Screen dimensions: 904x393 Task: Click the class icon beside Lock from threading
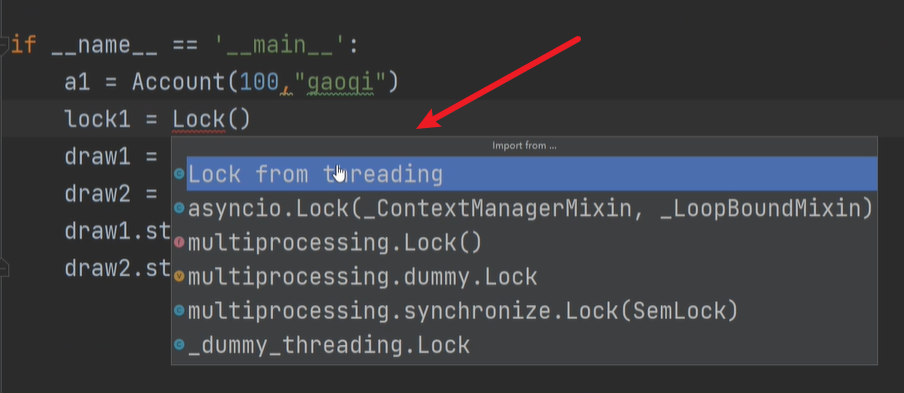click(179, 173)
